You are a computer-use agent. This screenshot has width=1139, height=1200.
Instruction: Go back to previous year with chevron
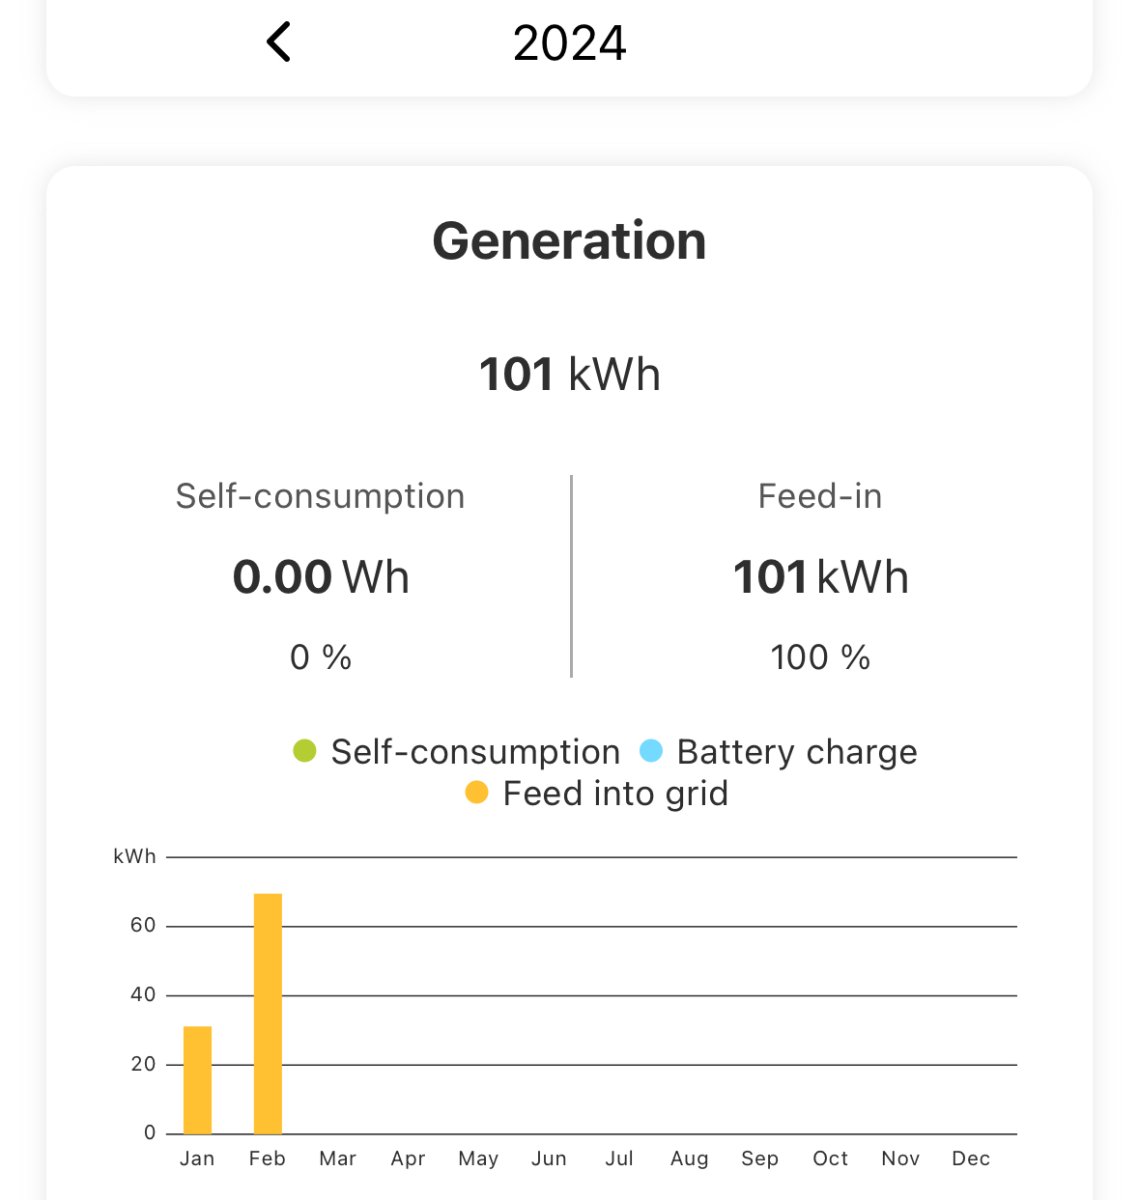[x=279, y=42]
